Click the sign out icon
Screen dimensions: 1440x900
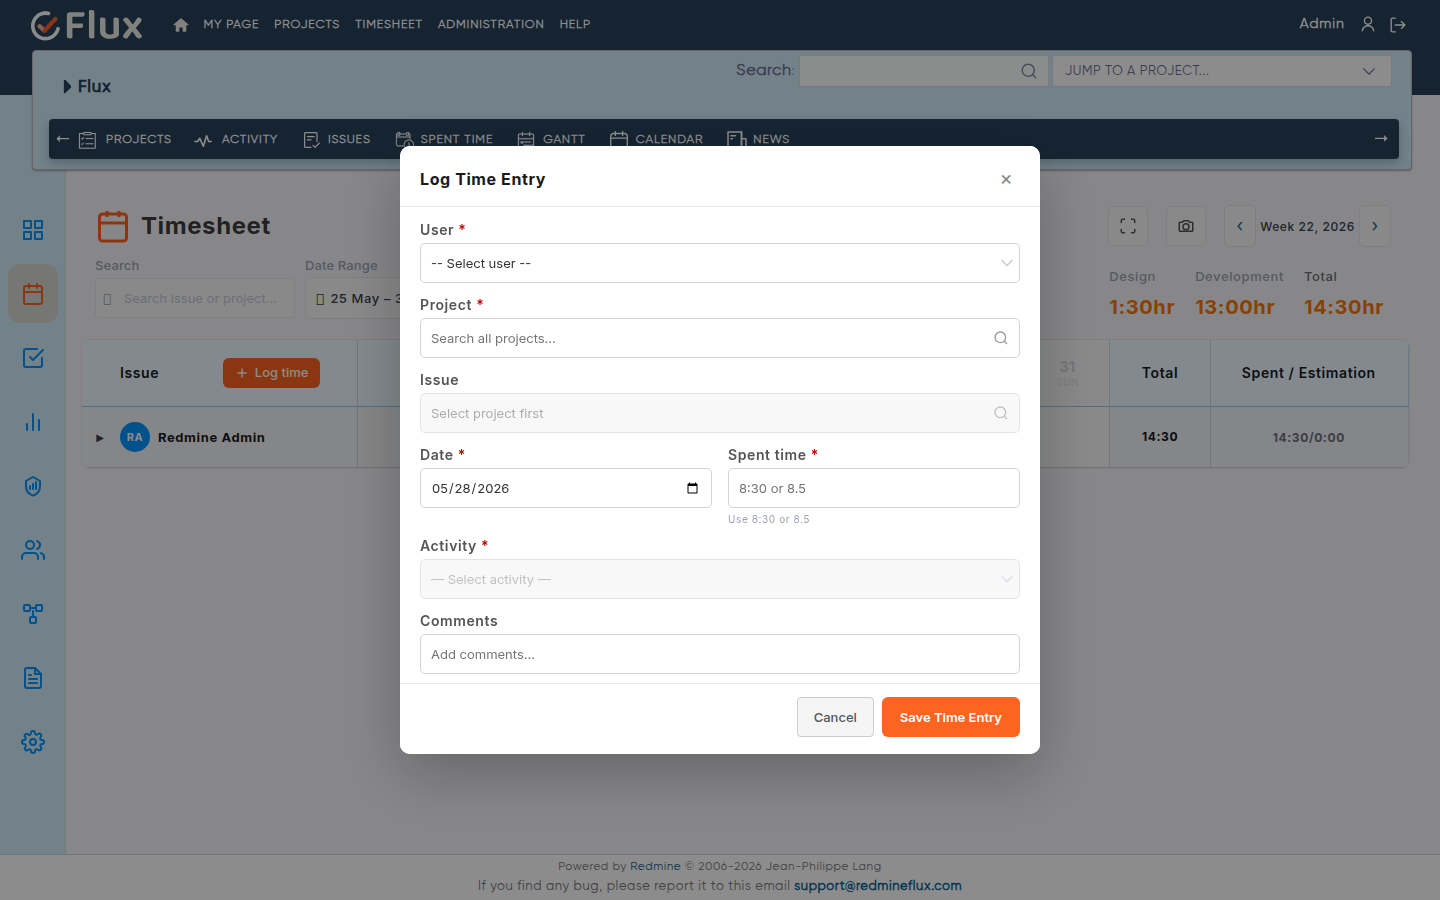(x=1398, y=24)
